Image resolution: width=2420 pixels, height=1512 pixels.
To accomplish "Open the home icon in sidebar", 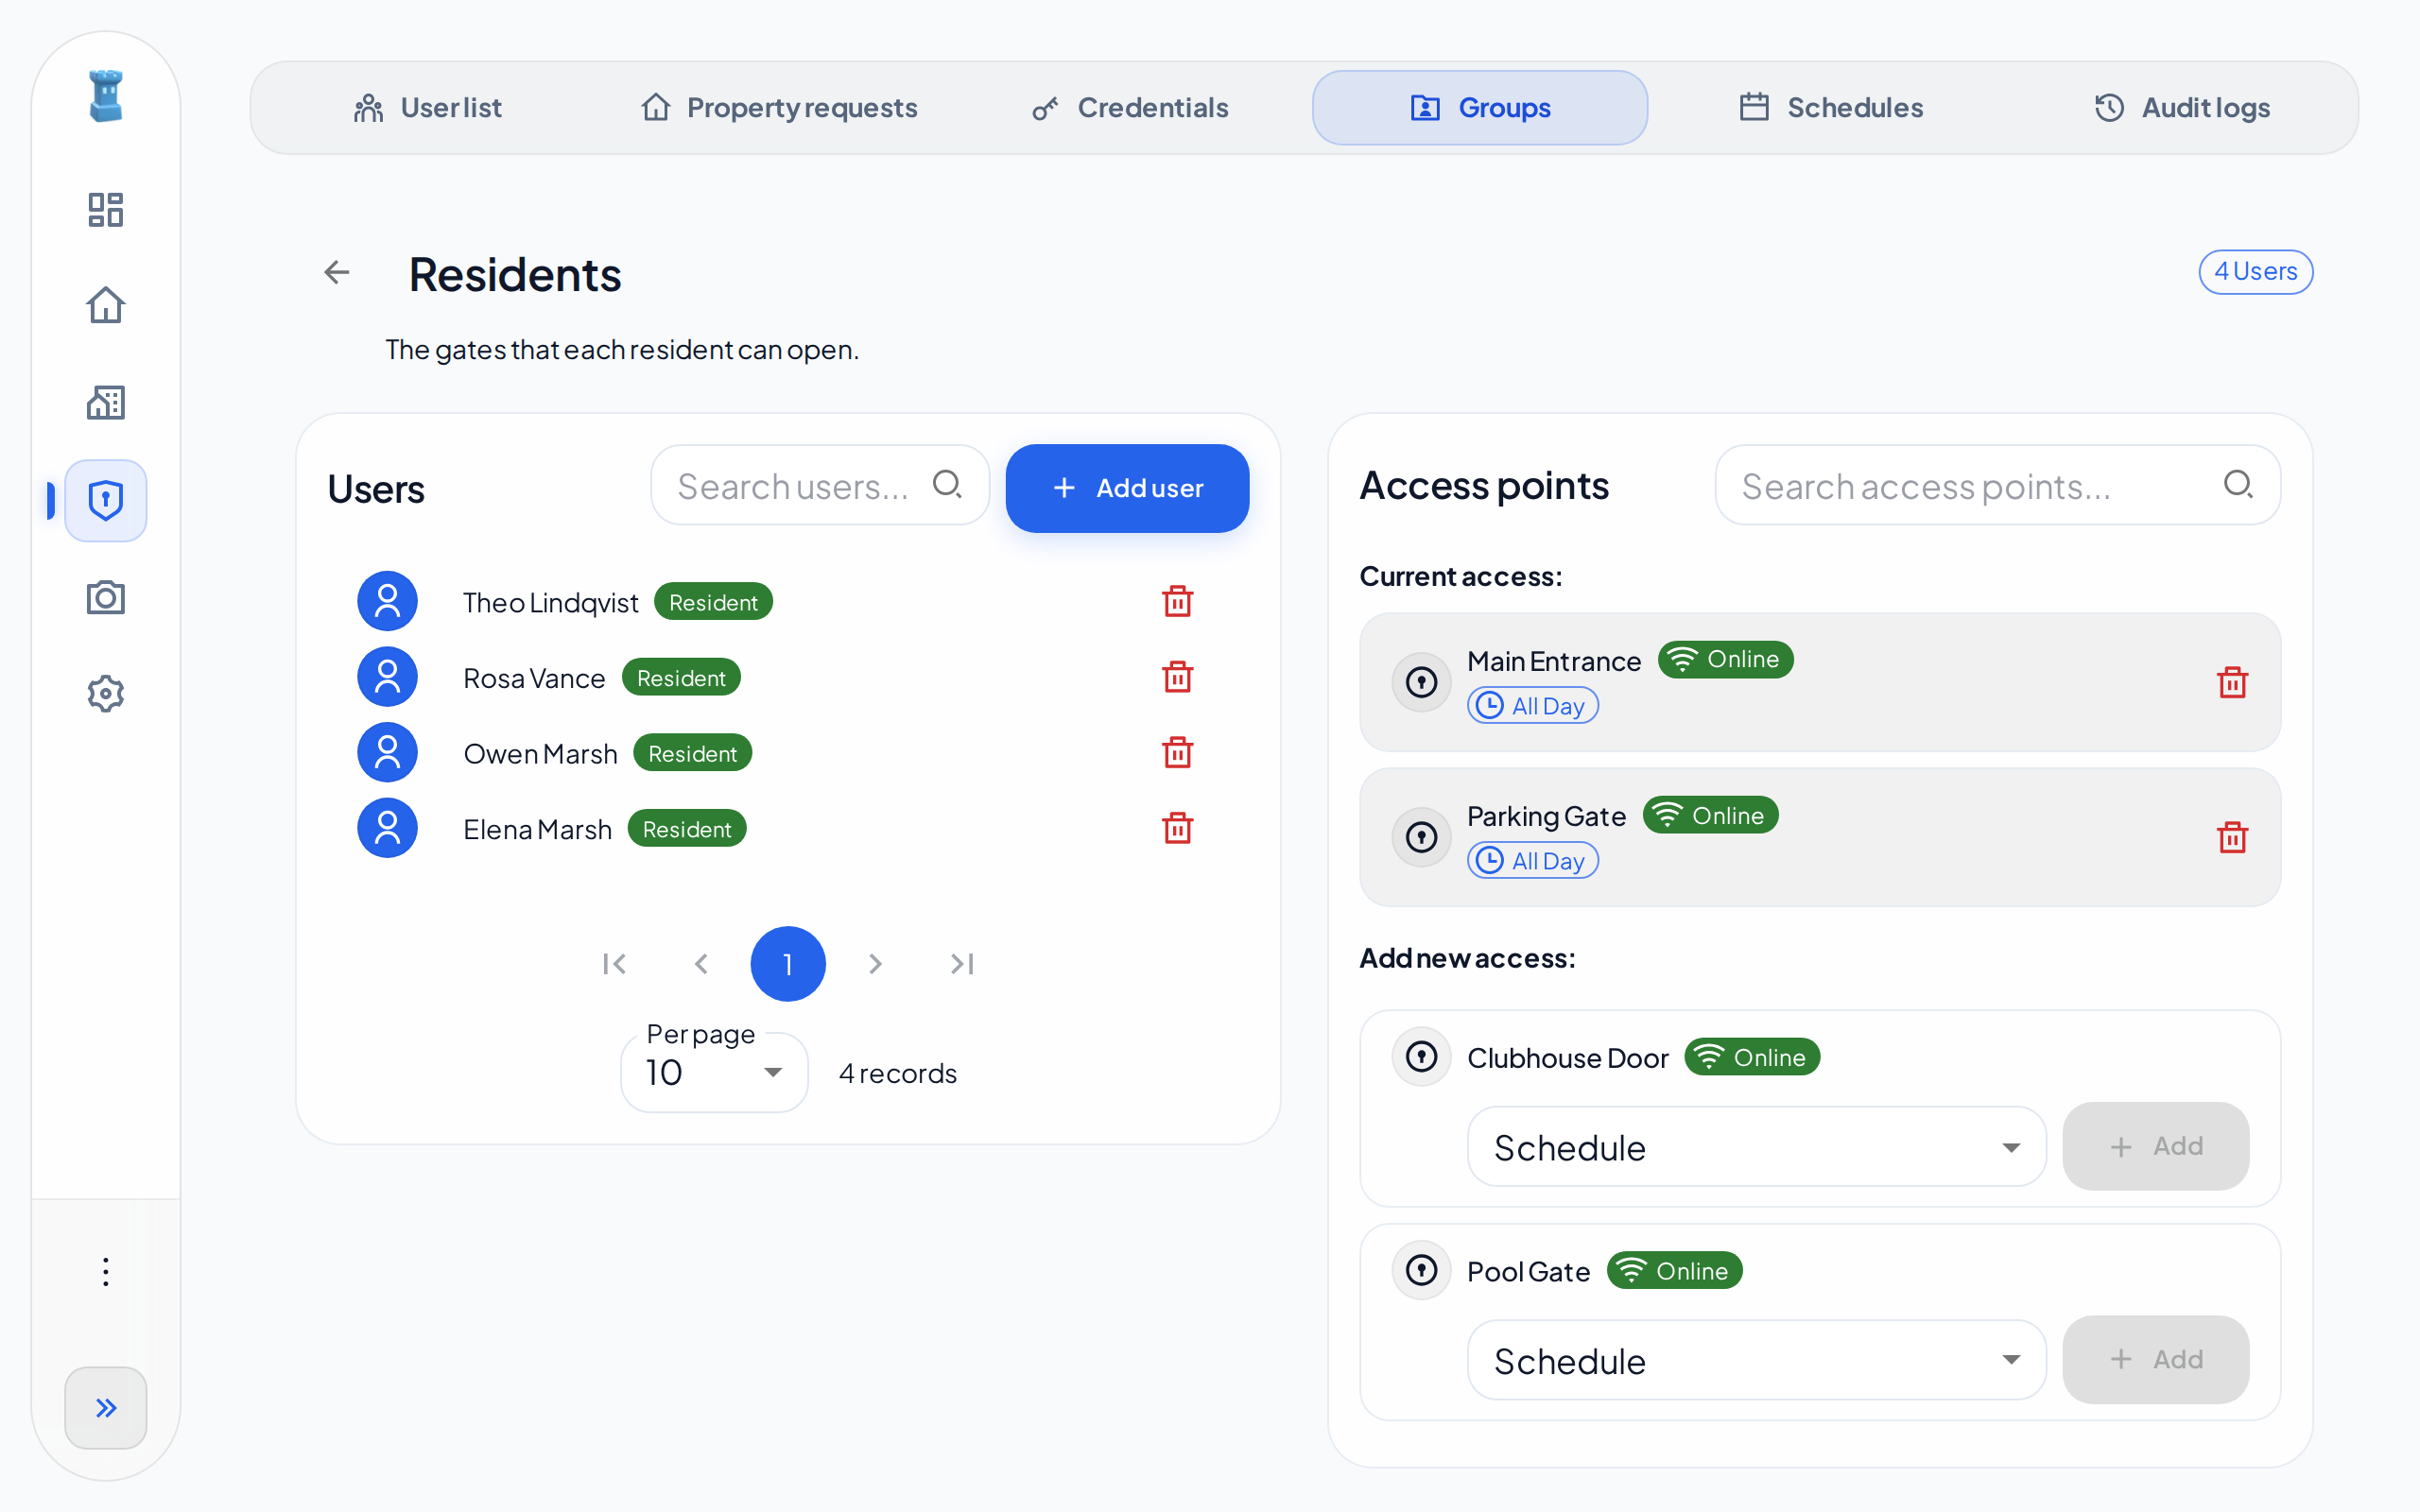I will [x=105, y=305].
